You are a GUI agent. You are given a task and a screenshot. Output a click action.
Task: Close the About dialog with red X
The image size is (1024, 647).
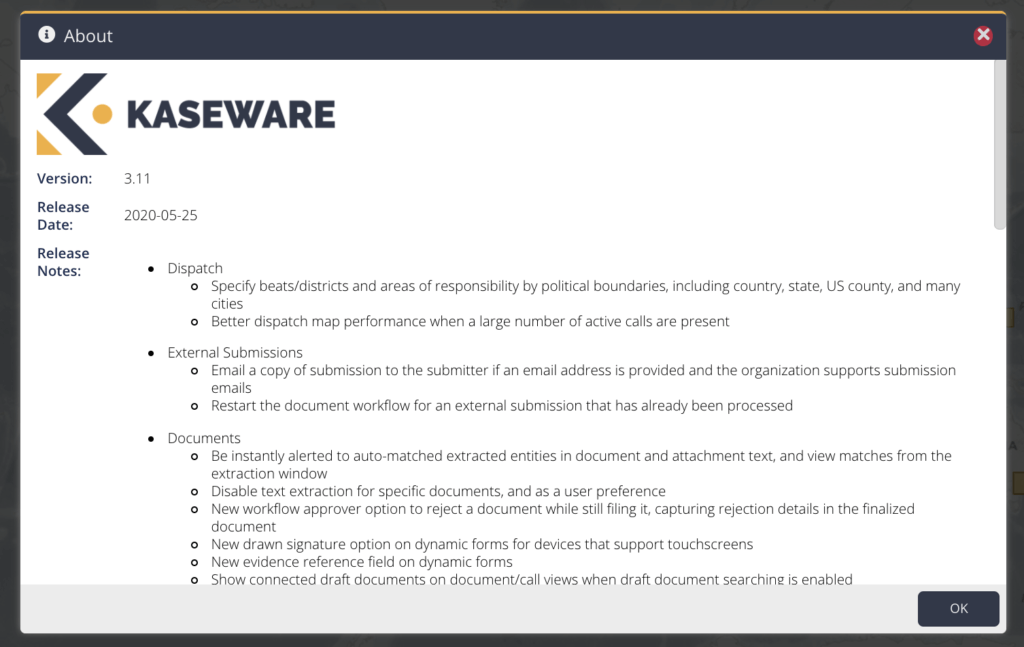click(983, 35)
